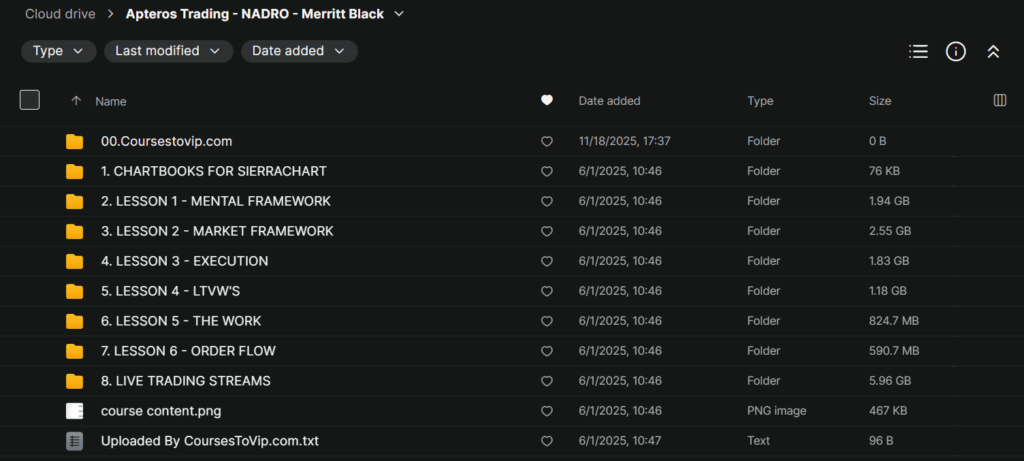Sort by Name column header

point(110,101)
